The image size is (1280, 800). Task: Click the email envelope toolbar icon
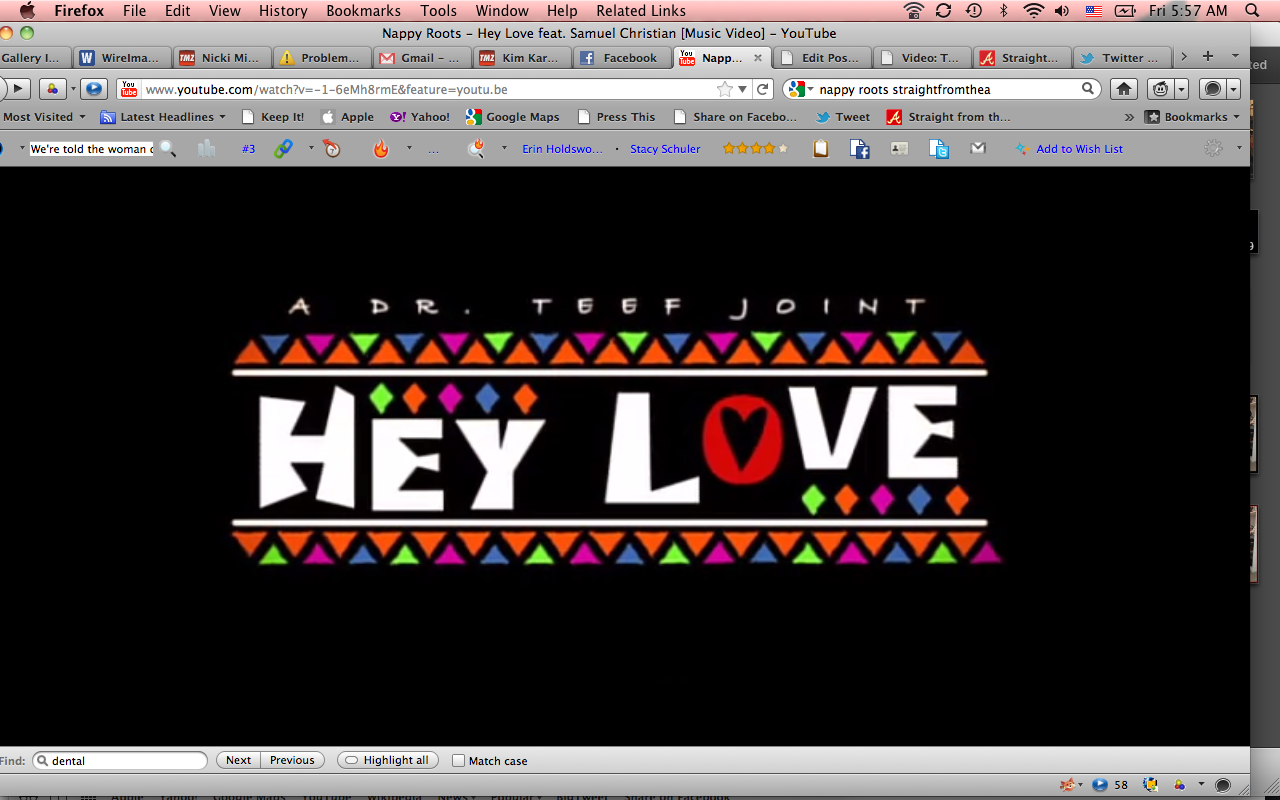[x=978, y=149]
